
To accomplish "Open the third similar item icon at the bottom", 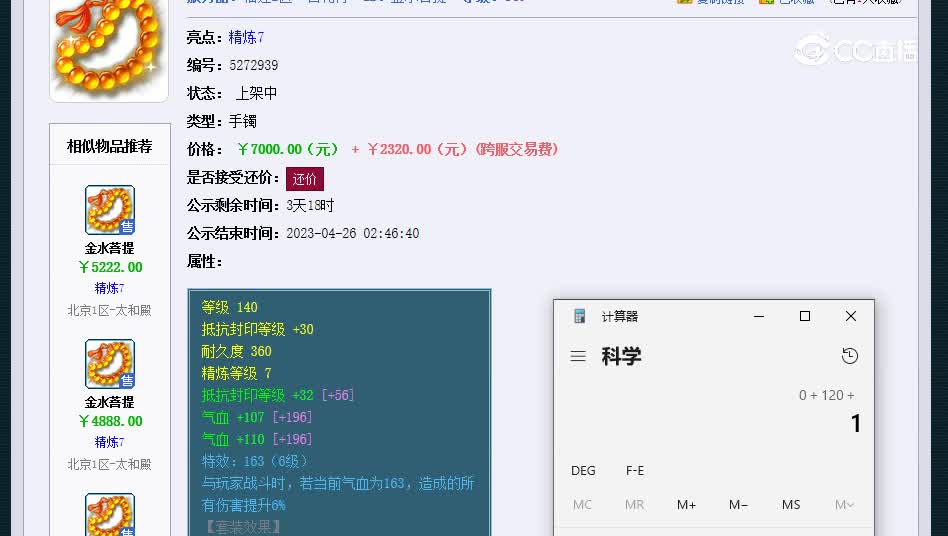I will click(x=109, y=515).
